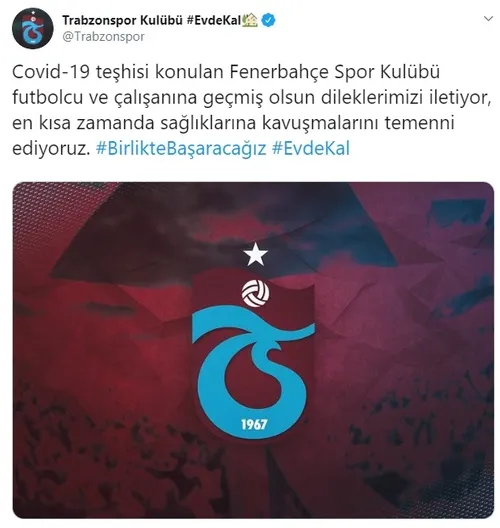
Task: Click the blue verified badge
Action: 268,20
